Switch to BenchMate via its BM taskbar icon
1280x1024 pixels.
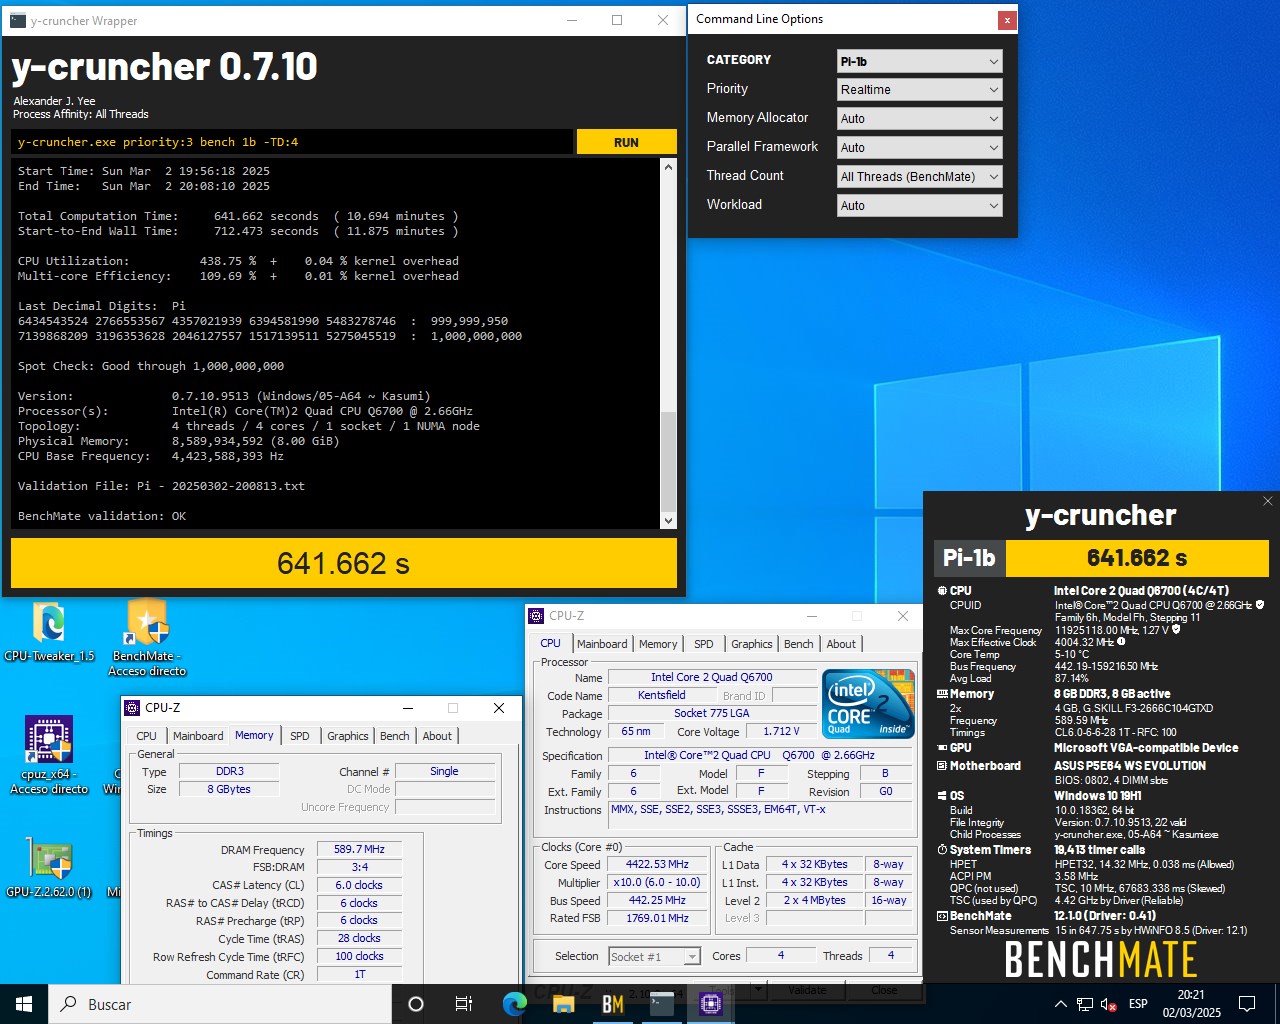[x=613, y=1004]
